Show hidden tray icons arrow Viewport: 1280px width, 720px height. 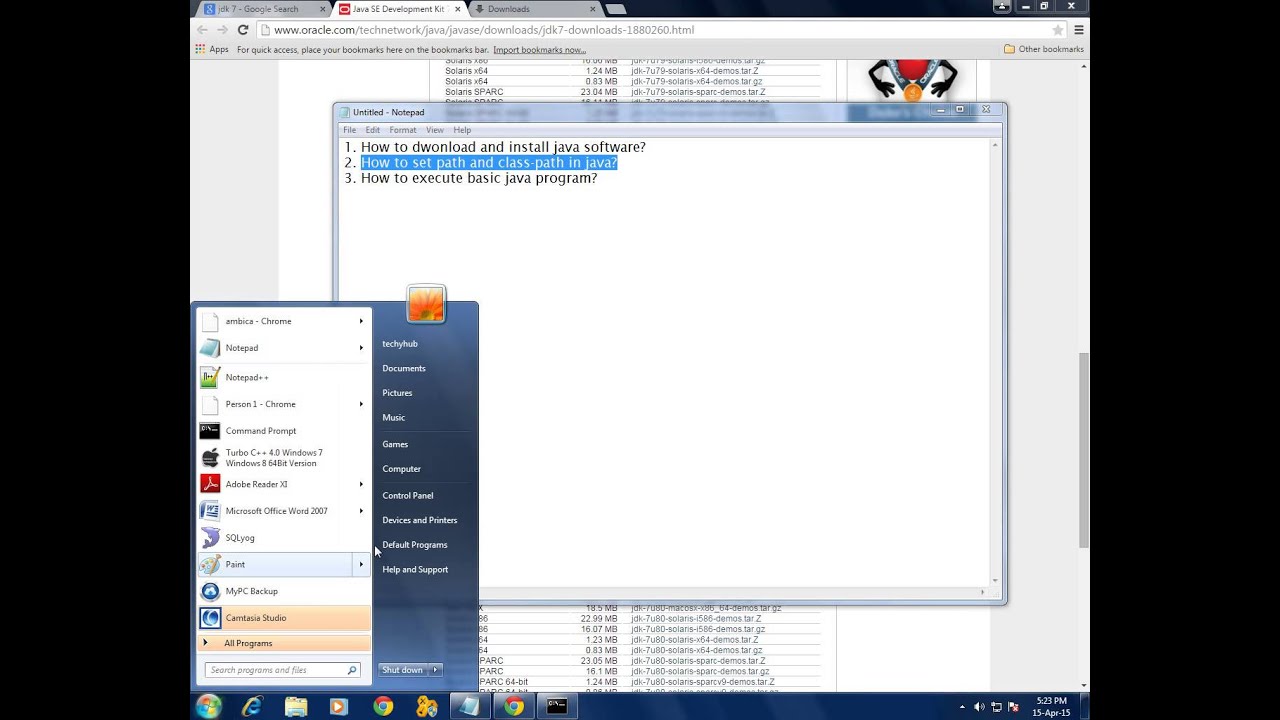pyautogui.click(x=963, y=707)
